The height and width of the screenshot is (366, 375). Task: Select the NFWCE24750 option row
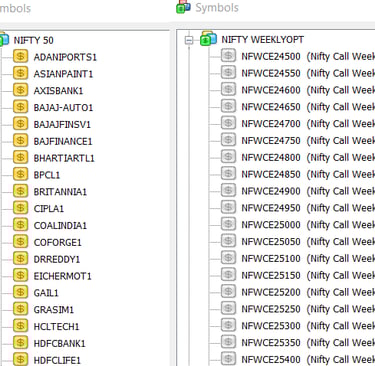[x=298, y=140]
